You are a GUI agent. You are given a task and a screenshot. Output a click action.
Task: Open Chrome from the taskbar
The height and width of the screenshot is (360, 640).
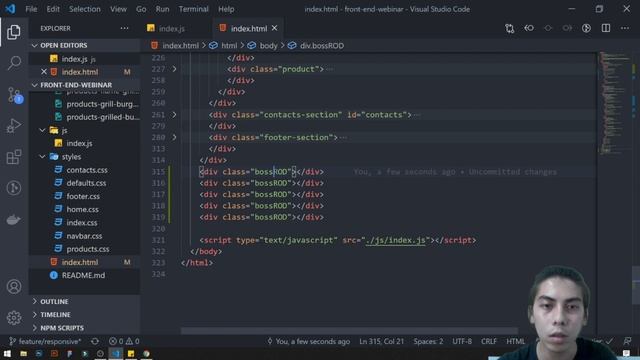[x=146, y=353]
